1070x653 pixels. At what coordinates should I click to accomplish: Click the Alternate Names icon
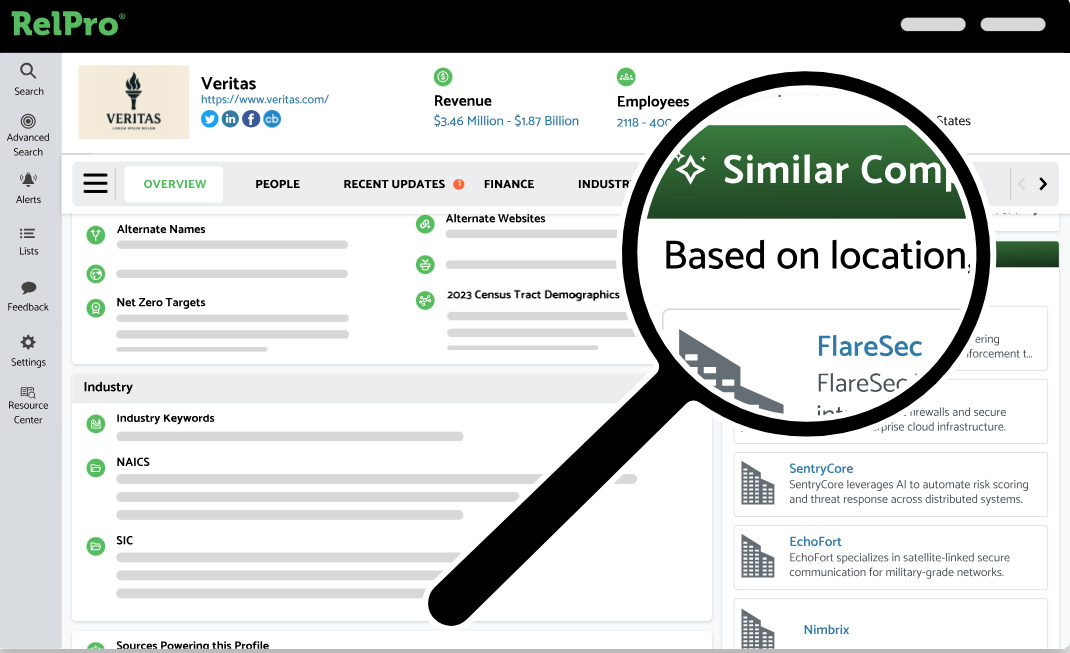point(96,235)
